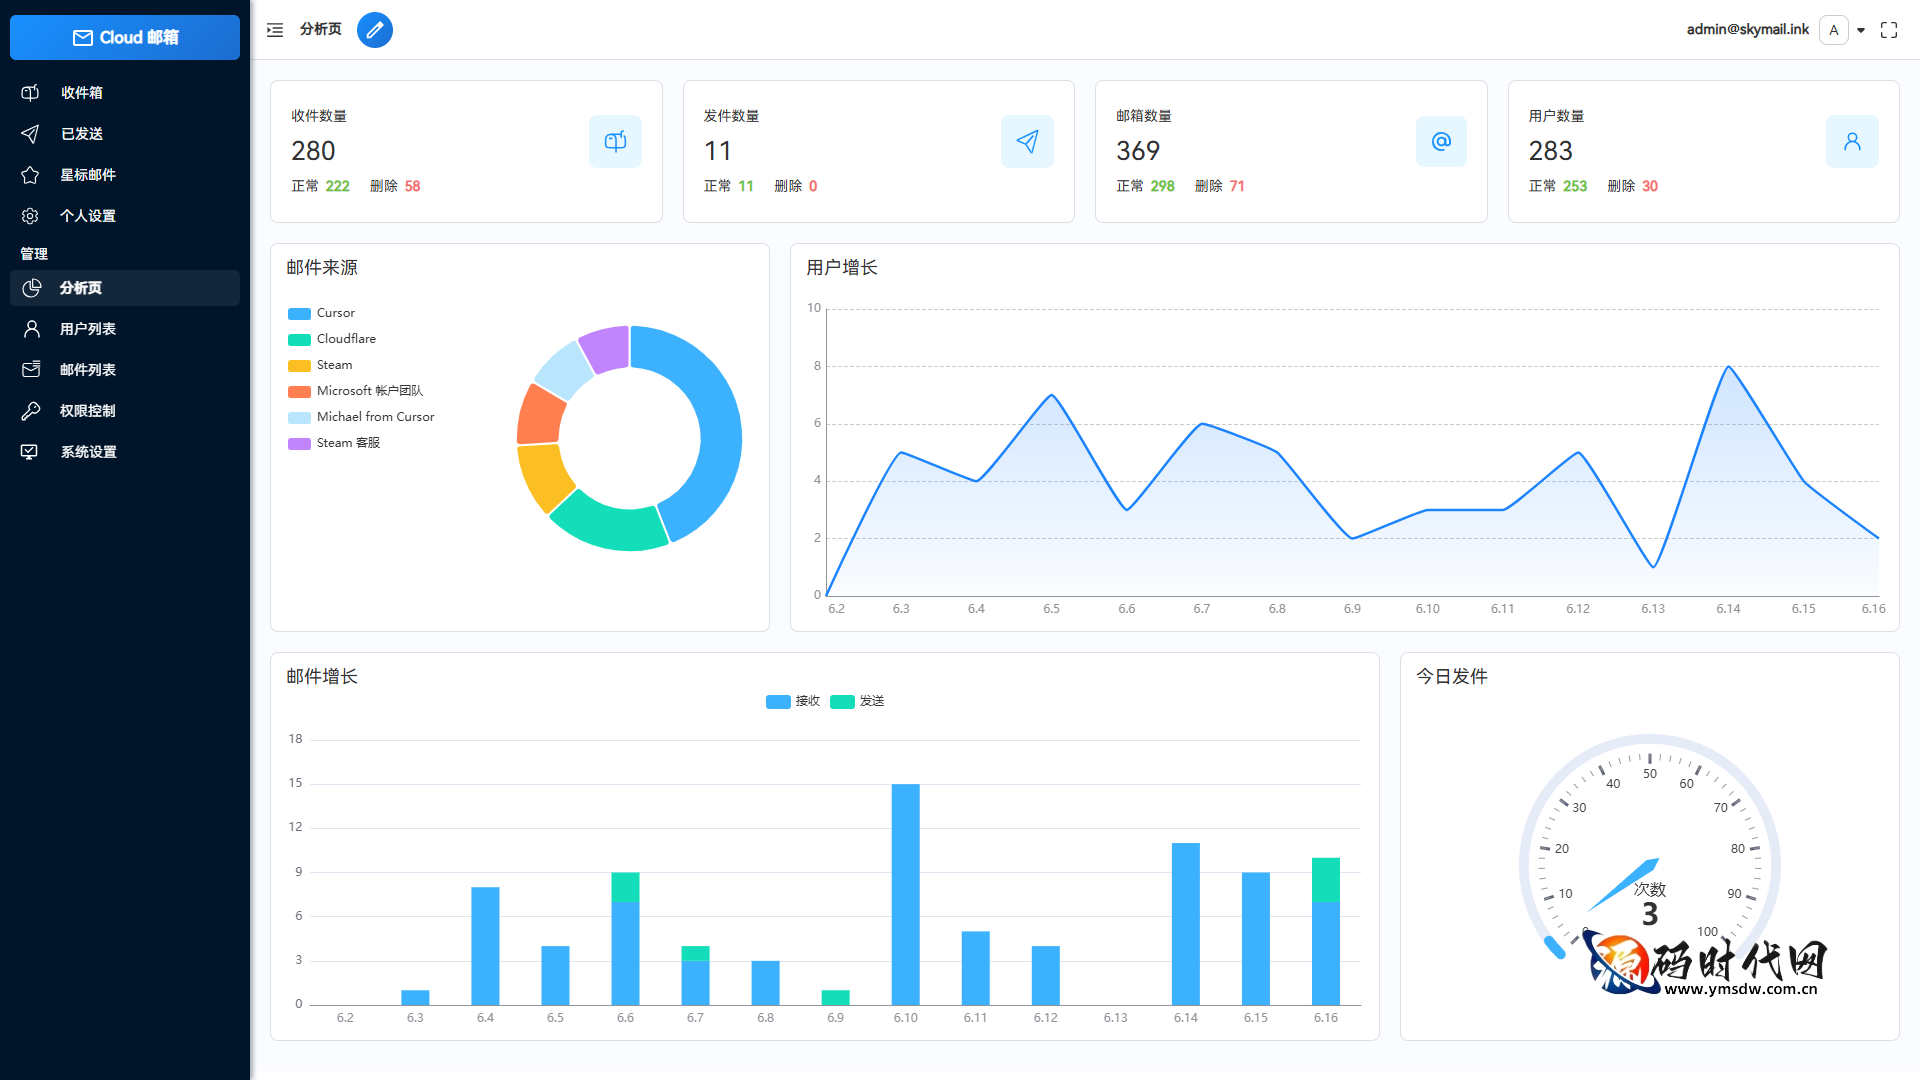This screenshot has width=1920, height=1080.
Task: Click the sidebar collapse hamburger icon
Action: (x=275, y=30)
